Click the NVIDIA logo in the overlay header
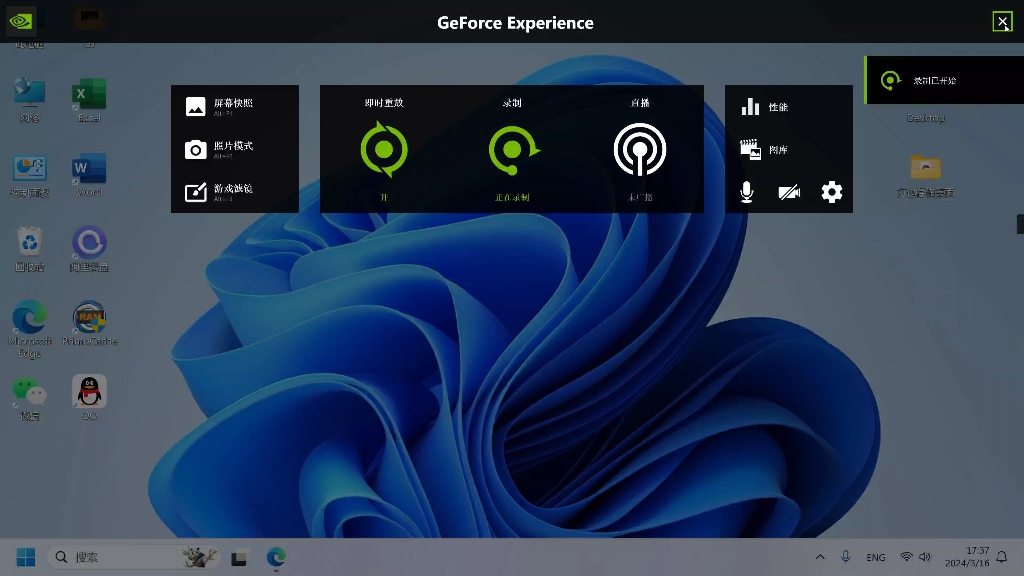 [x=21, y=21]
